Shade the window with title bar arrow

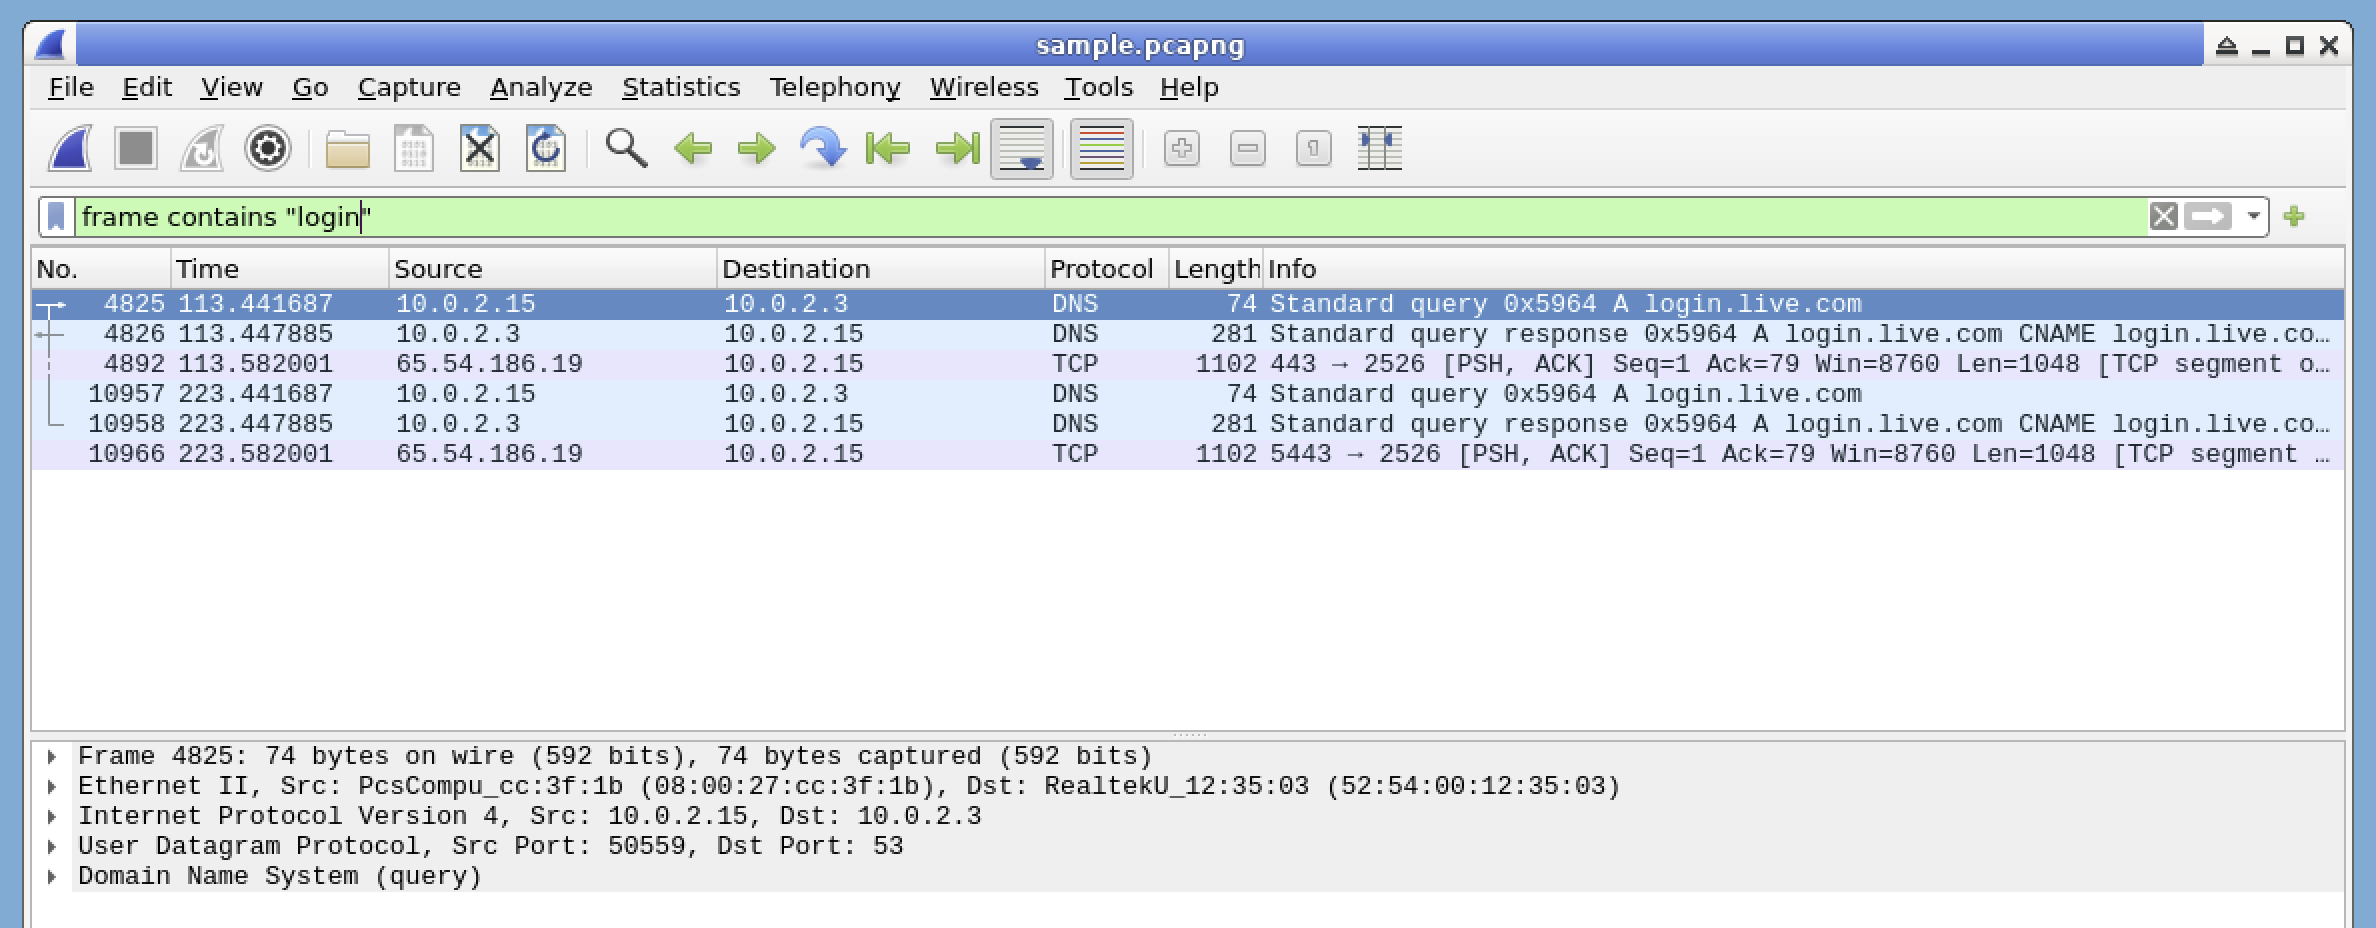point(2227,46)
